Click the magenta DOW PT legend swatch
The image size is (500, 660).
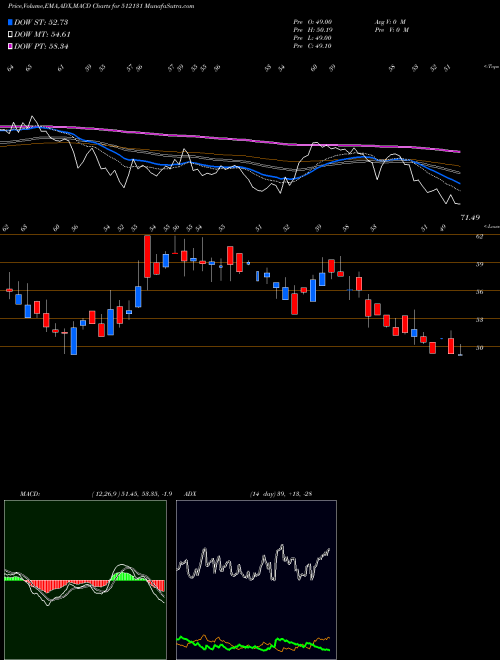click(x=10, y=46)
